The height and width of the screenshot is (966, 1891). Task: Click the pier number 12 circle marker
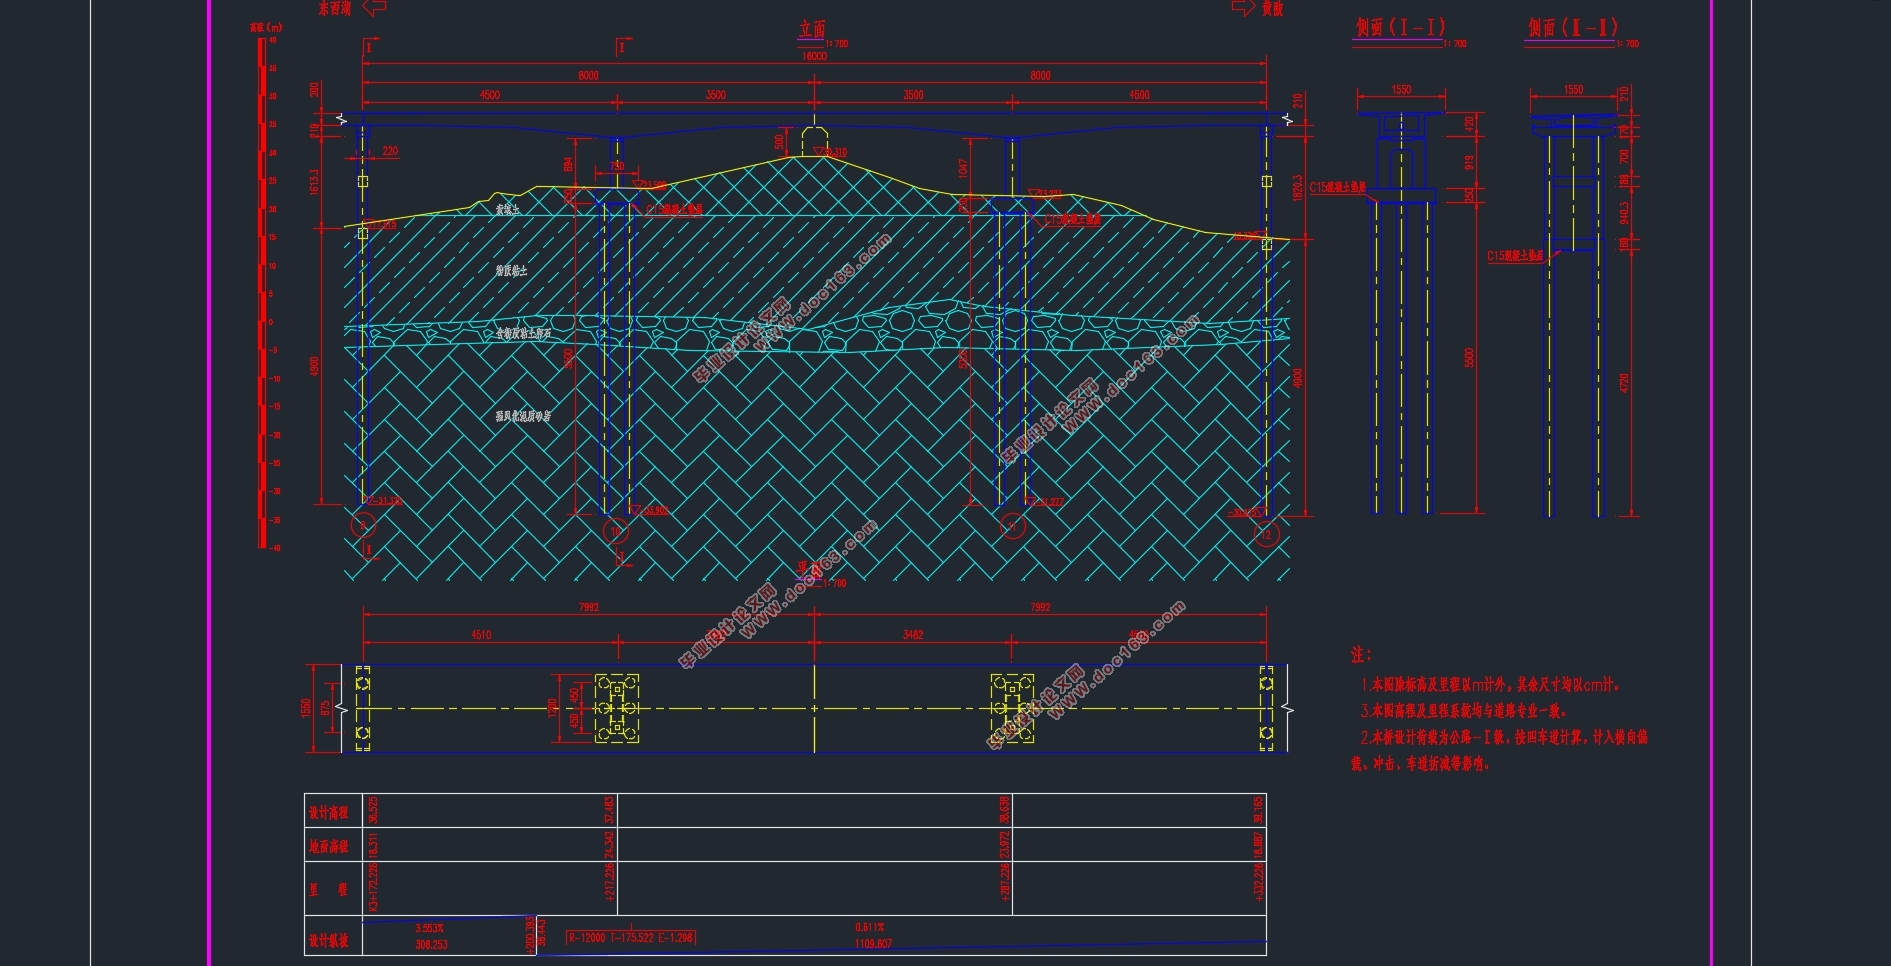pyautogui.click(x=1266, y=533)
